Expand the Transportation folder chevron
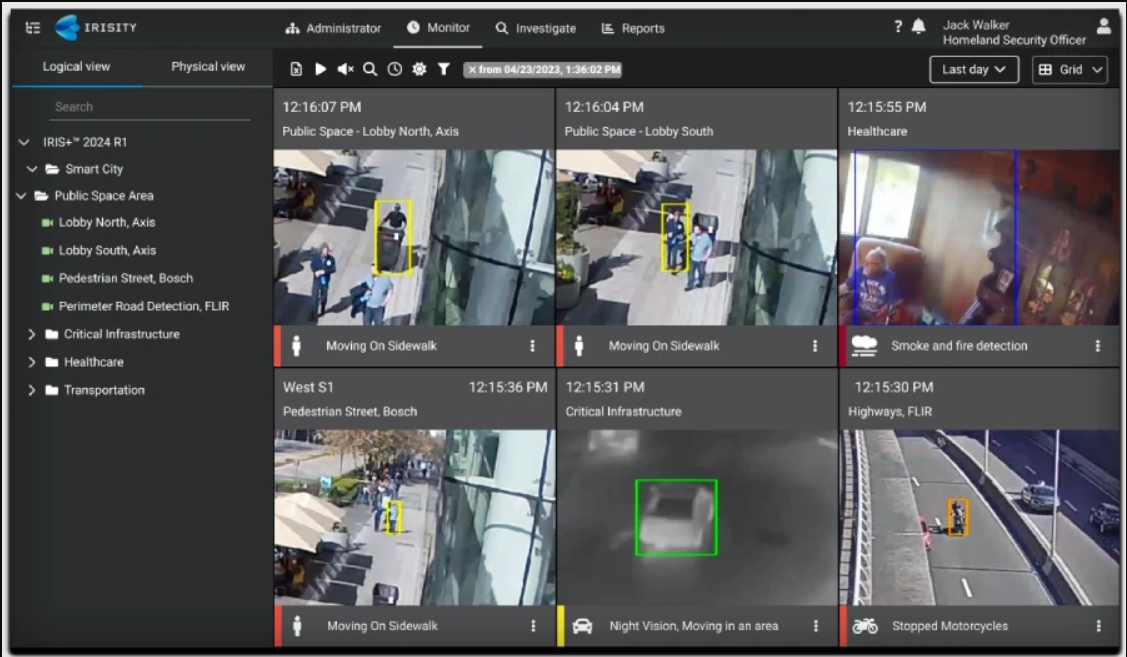Image resolution: width=1127 pixels, height=657 pixels. coord(31,390)
